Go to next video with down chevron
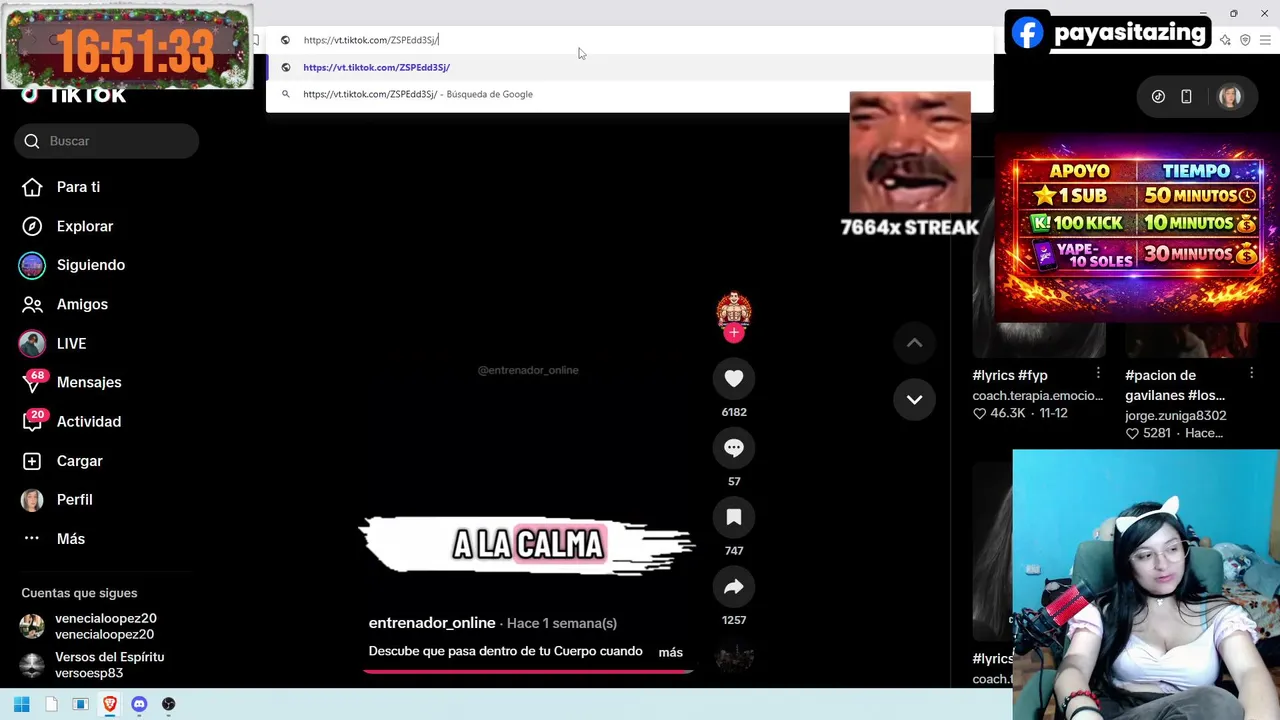The height and width of the screenshot is (720, 1280). coord(914,399)
